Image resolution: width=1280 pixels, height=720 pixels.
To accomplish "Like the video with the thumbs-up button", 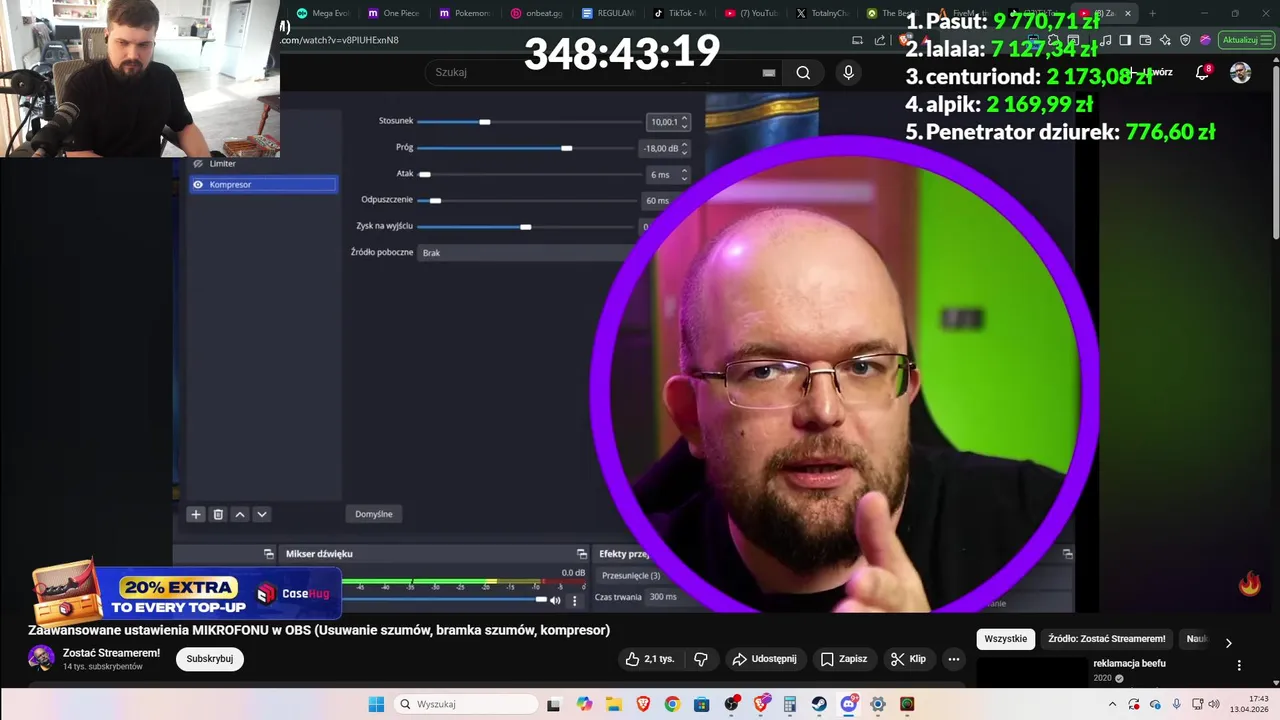I will coord(650,659).
